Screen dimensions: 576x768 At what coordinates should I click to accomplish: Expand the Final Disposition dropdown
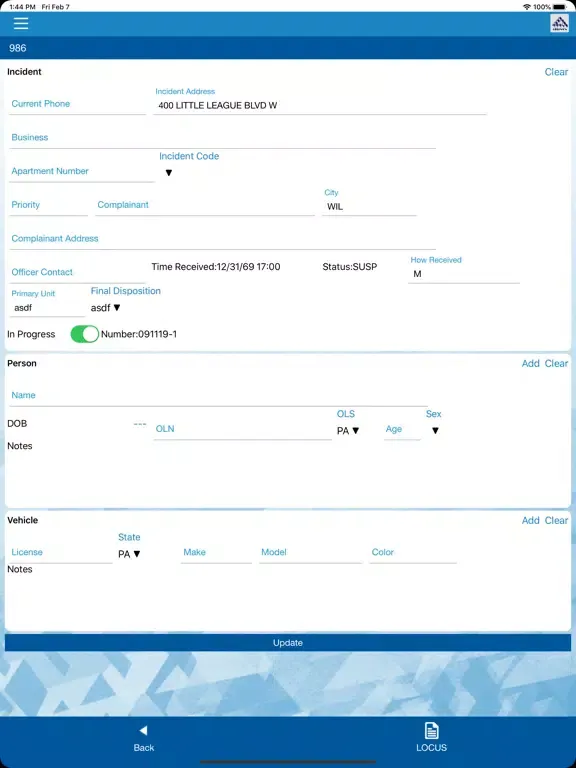[x=106, y=308]
